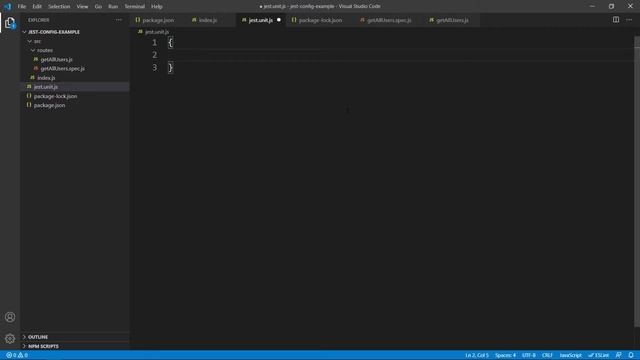Change line ending via CRLF
The height and width of the screenshot is (360, 640).
click(547, 355)
